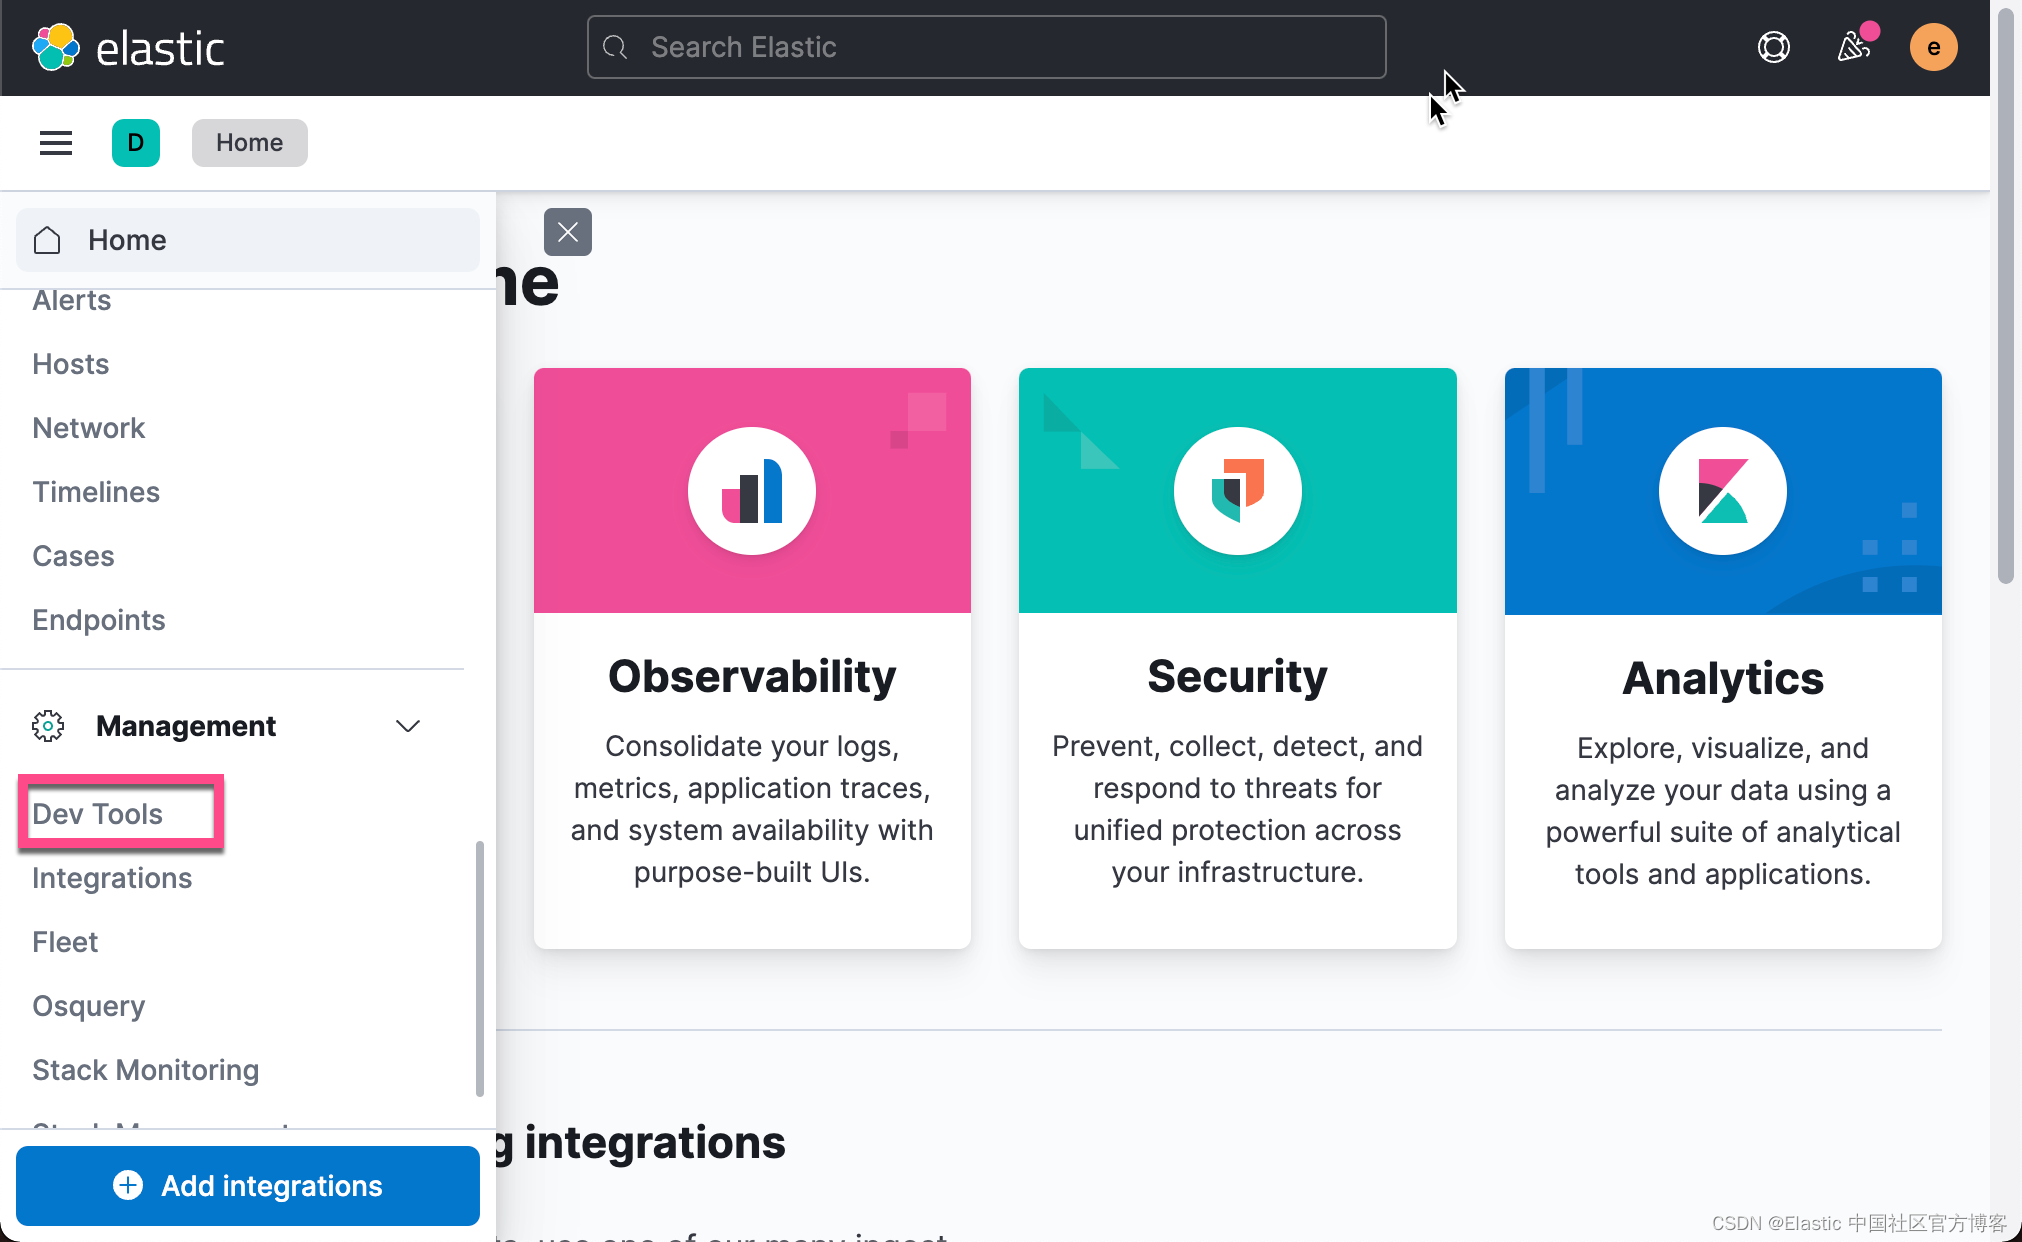Collapse the Management section chevron

tap(408, 726)
